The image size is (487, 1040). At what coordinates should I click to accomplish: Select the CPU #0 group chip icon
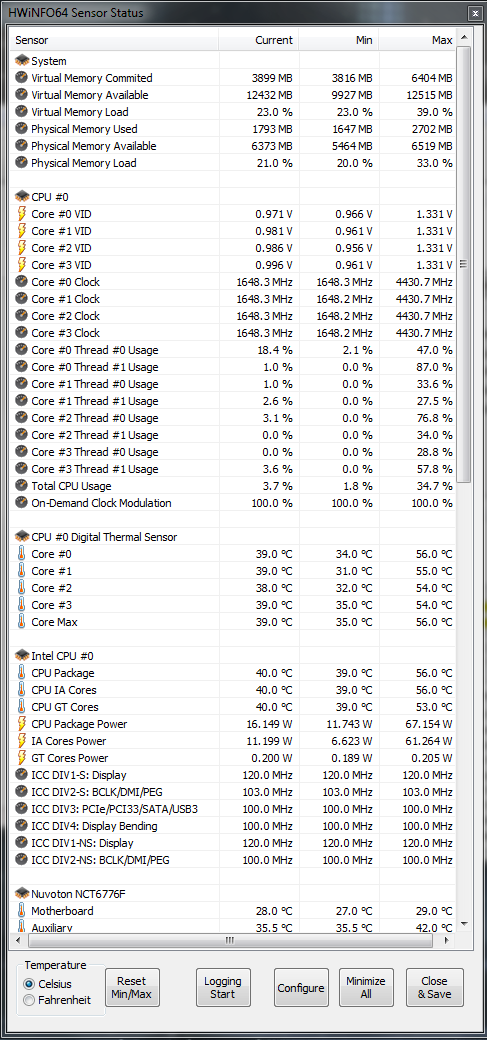[x=22, y=197]
